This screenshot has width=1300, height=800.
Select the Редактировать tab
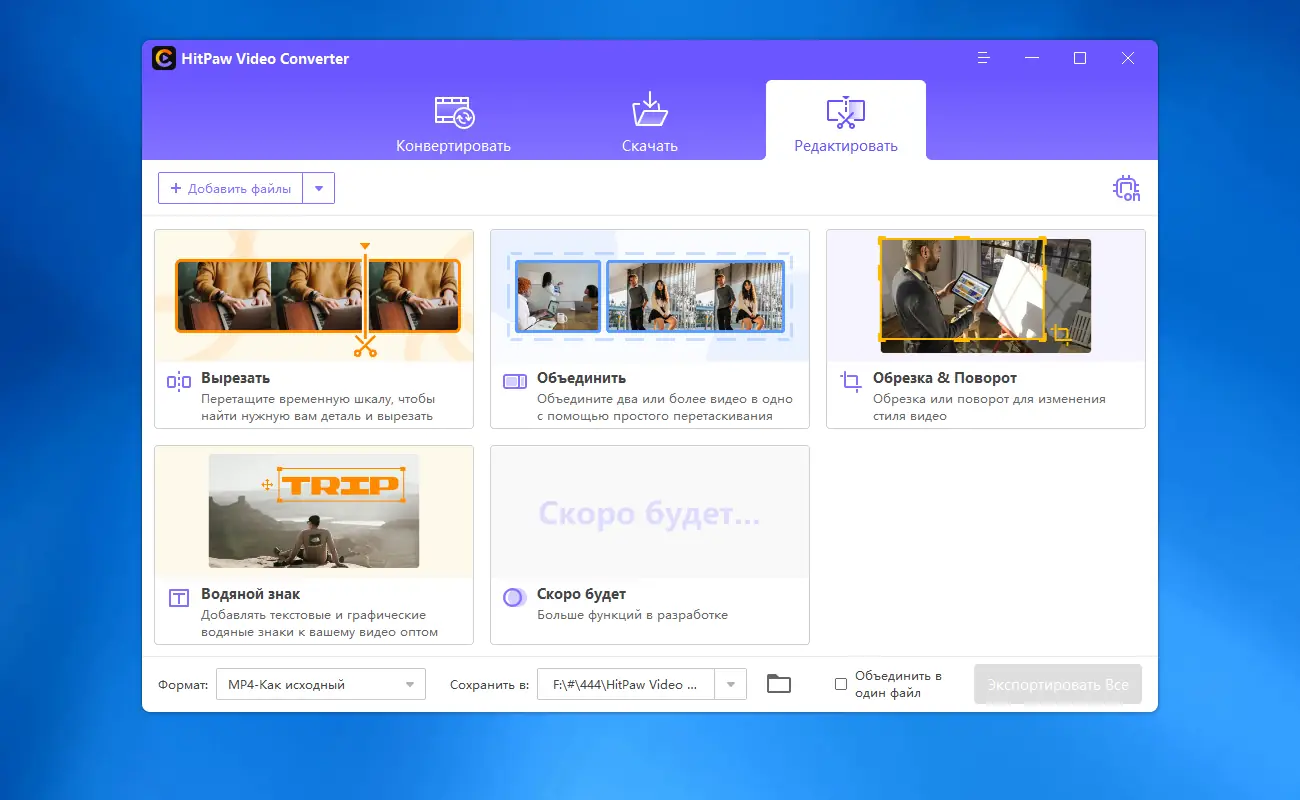(846, 120)
